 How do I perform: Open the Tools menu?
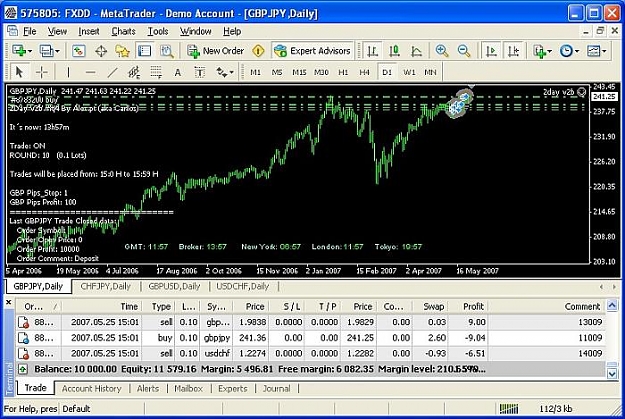click(158, 31)
